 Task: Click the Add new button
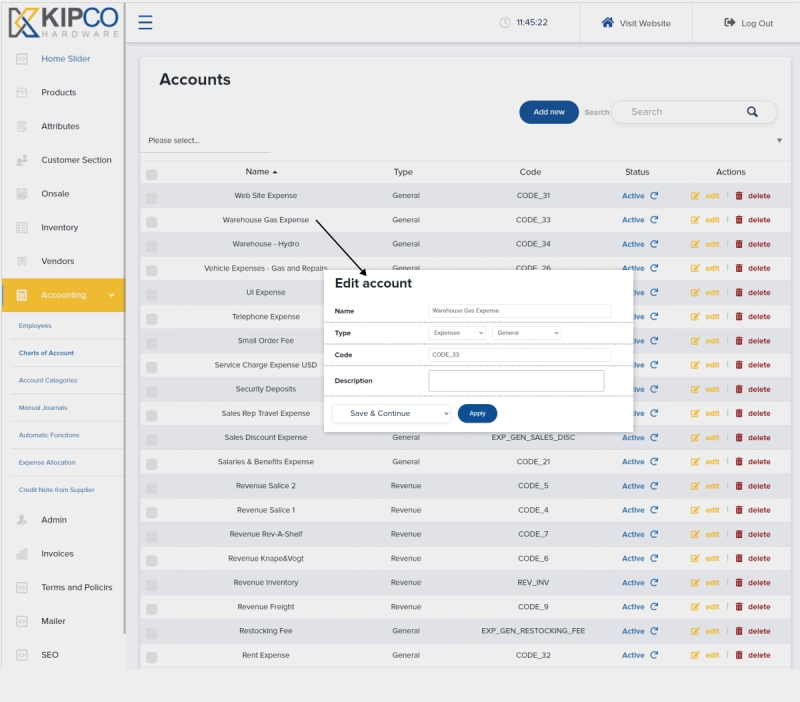pos(547,111)
